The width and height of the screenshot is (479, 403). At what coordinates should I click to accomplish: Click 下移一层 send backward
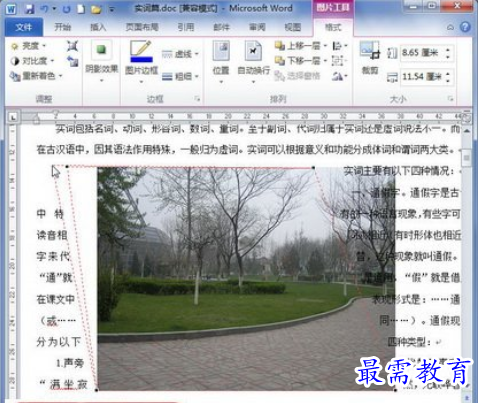point(298,60)
